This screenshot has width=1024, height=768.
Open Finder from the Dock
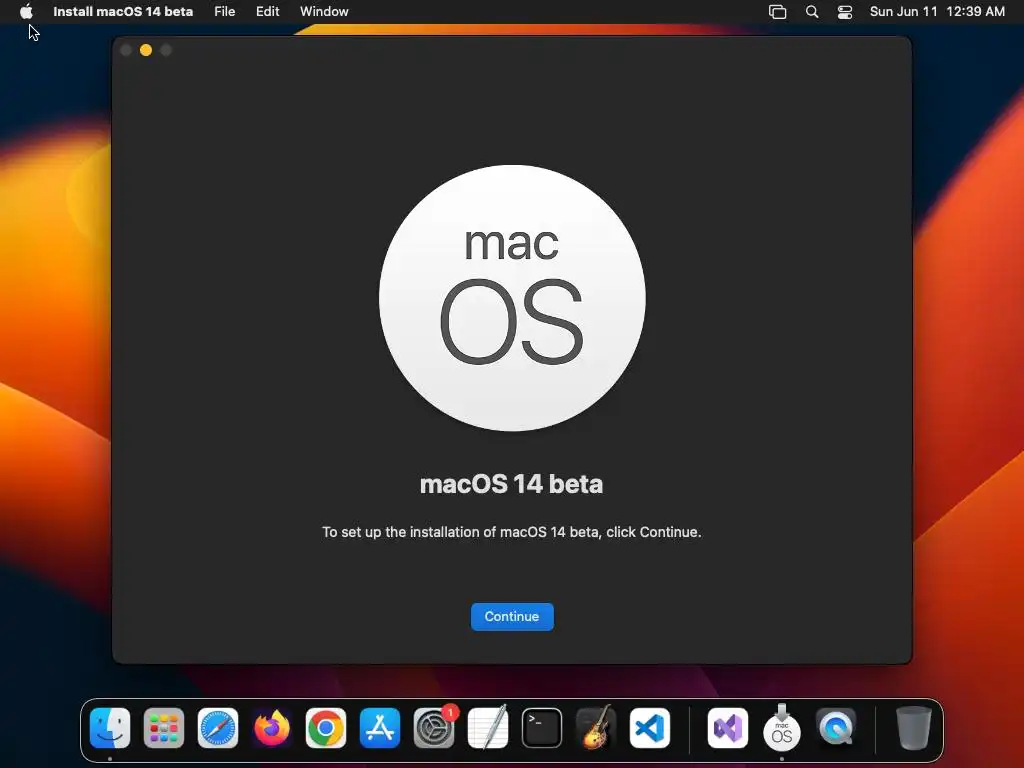click(110, 728)
